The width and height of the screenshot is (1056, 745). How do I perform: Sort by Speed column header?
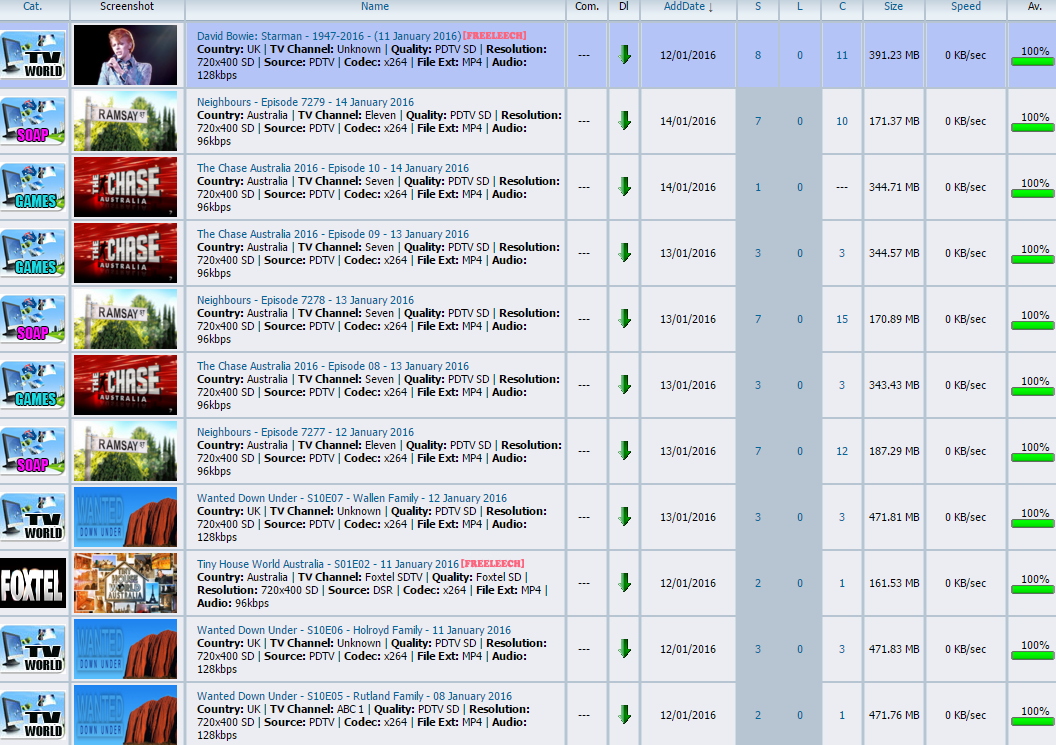(x=966, y=6)
